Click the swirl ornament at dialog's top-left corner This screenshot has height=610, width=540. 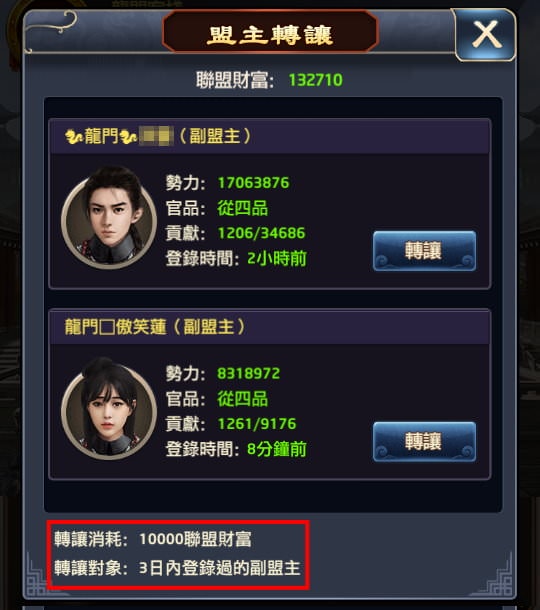[x=51, y=30]
